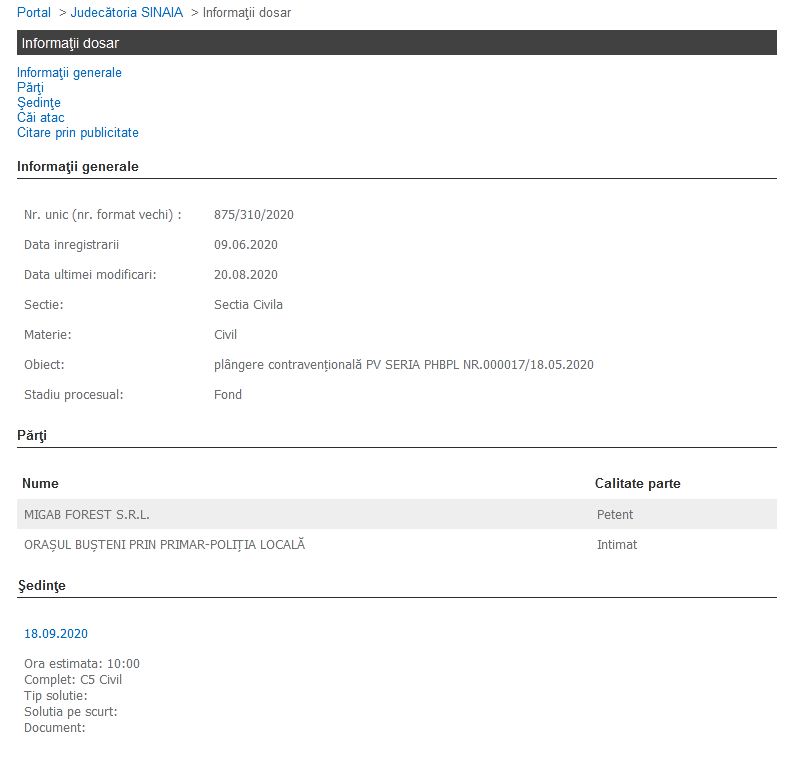The width and height of the screenshot is (805, 767).
Task: Click the dark Informaţii dosar header bar
Action: pyautogui.click(x=396, y=43)
